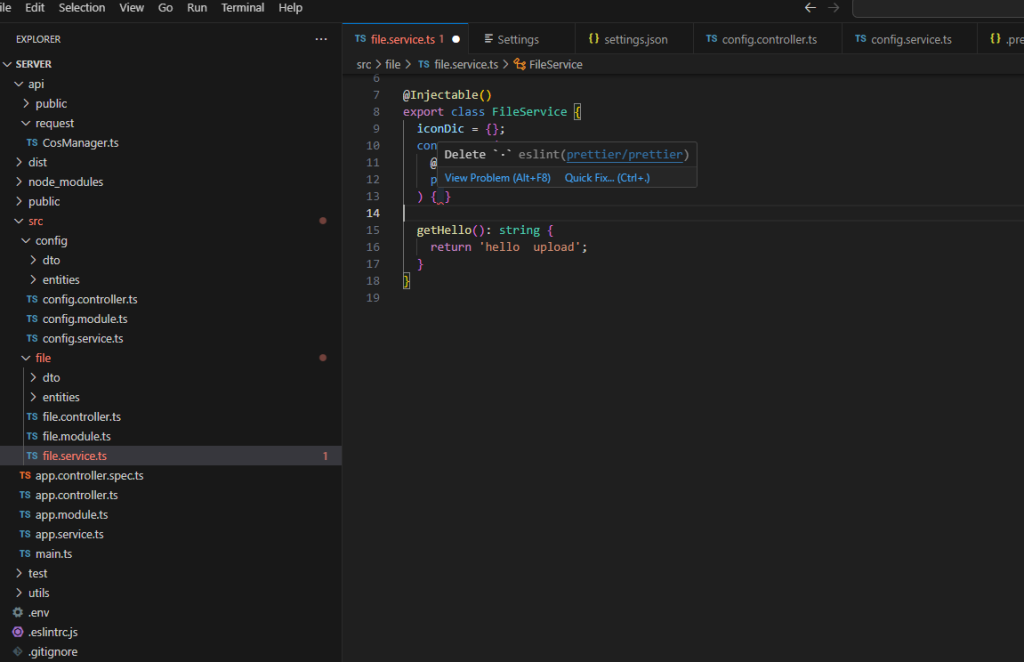Open the Explorer More Actions ellipsis

[x=321, y=39]
